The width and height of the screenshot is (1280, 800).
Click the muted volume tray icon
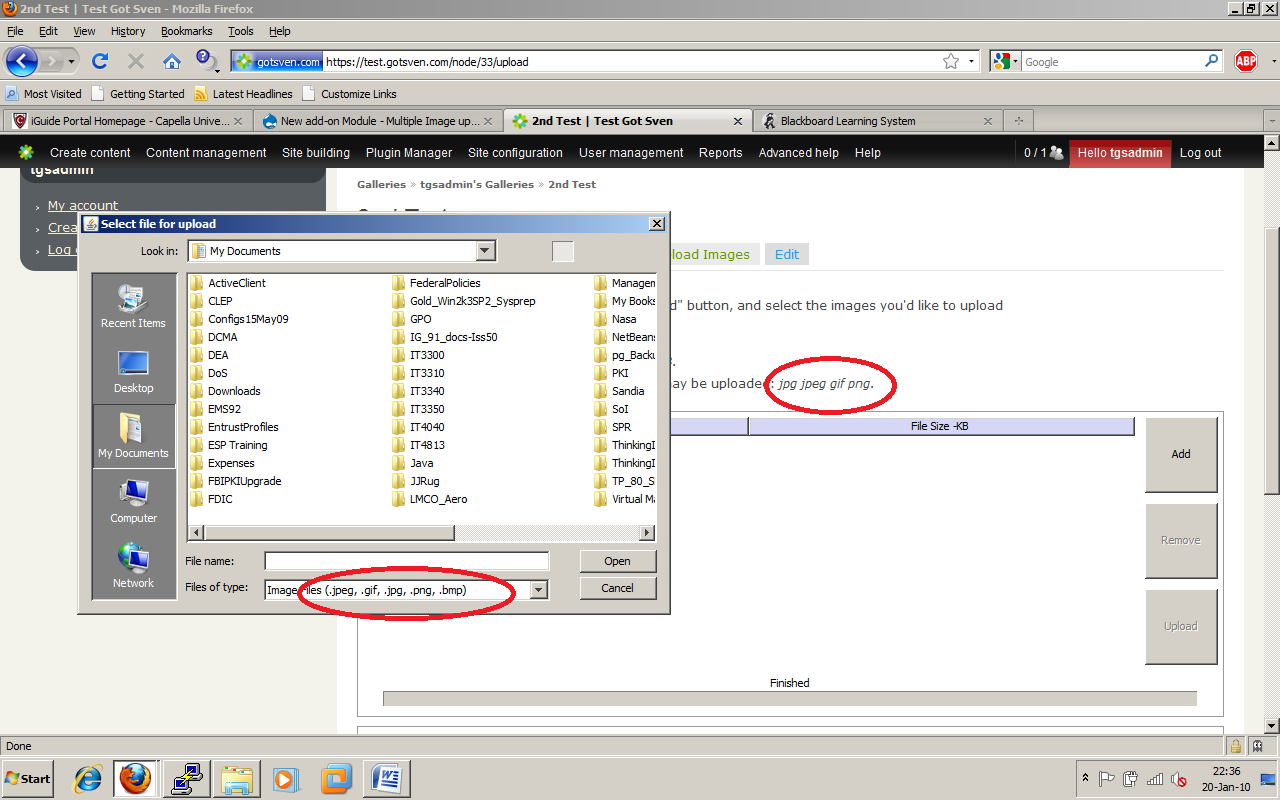[x=1179, y=779]
